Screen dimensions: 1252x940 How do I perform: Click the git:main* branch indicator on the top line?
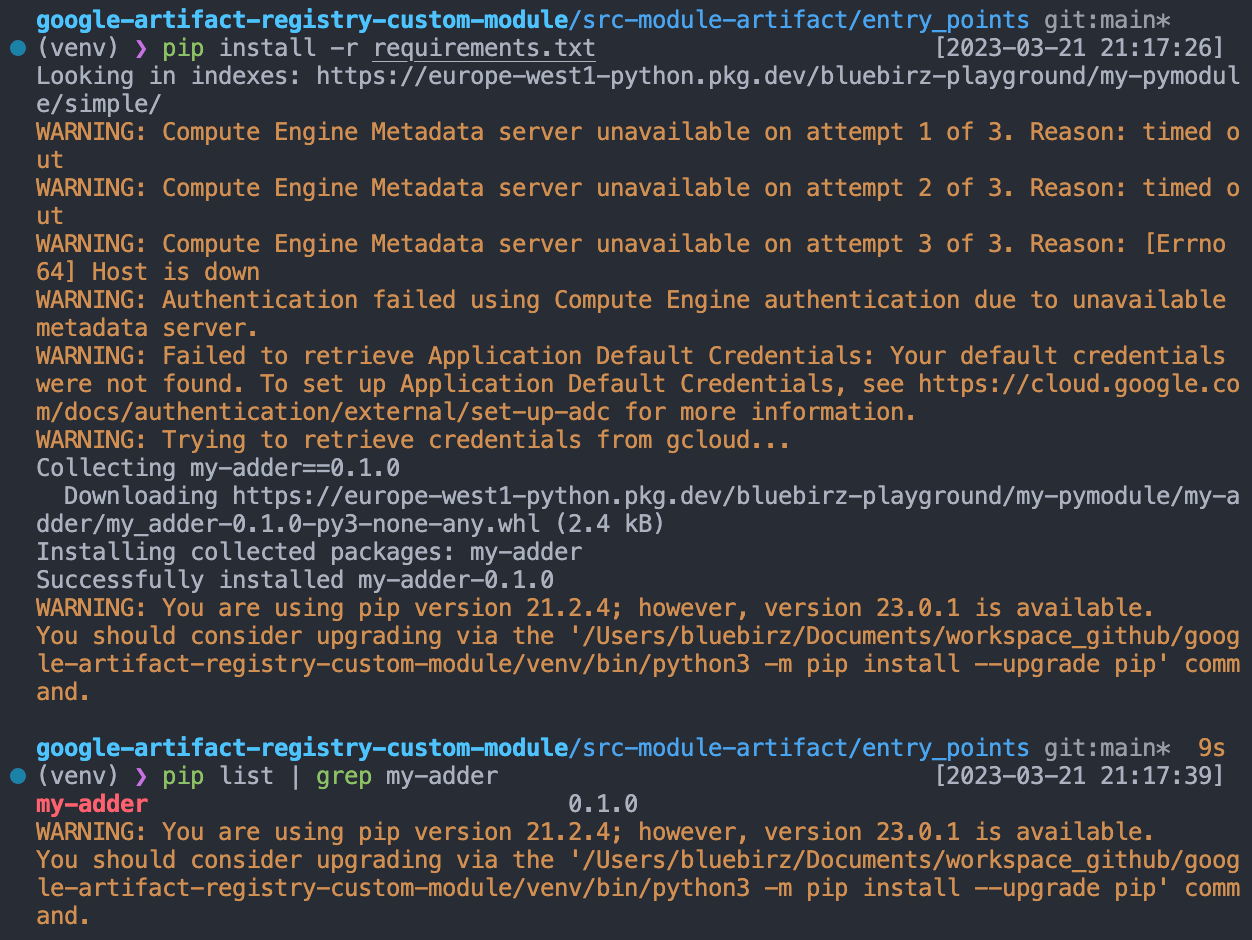[1107, 20]
